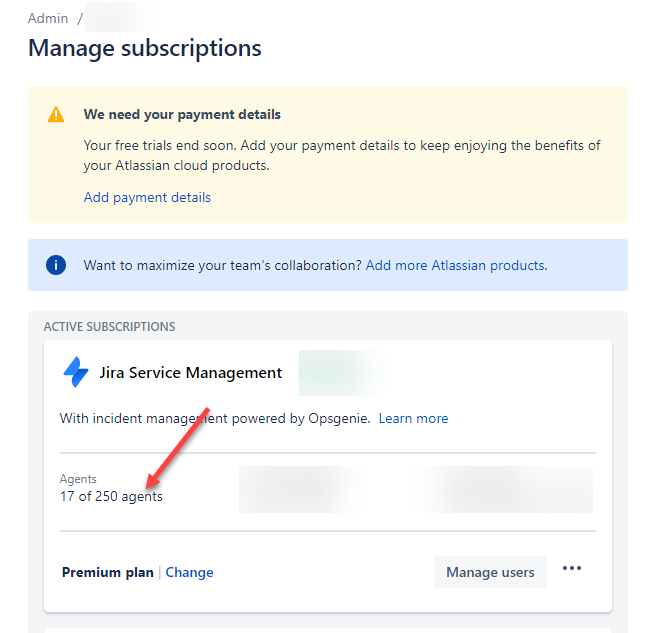Click the Manage subscriptions page heading
Screen dimensions: 660x633
(x=145, y=48)
